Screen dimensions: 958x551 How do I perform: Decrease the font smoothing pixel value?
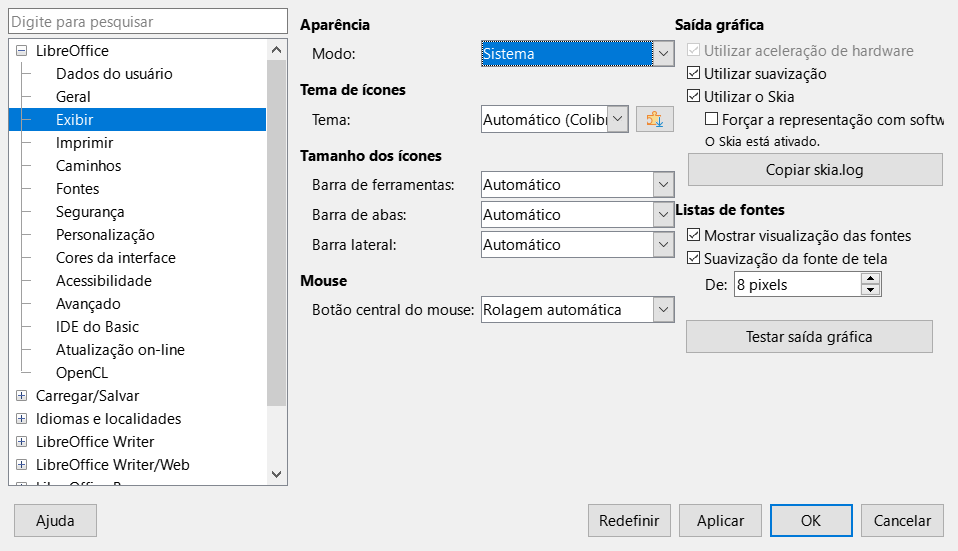(x=871, y=290)
